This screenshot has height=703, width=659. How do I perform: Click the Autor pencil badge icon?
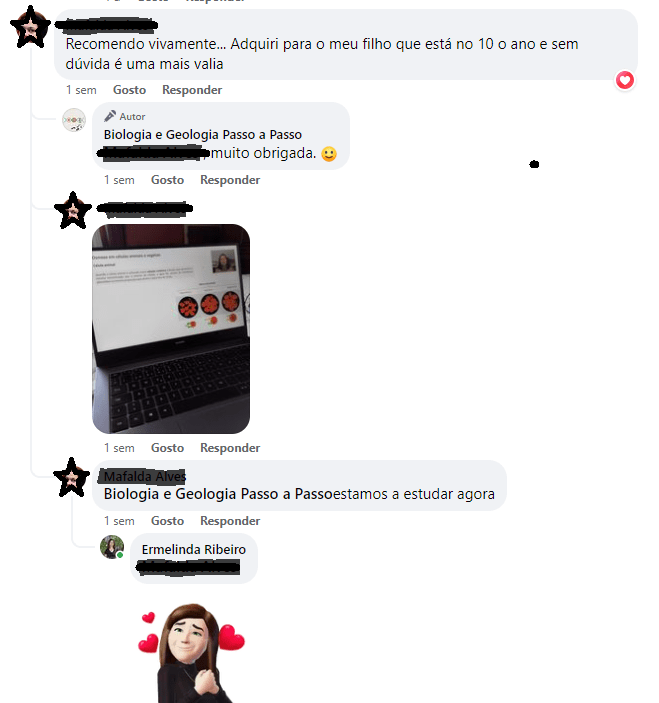110,116
